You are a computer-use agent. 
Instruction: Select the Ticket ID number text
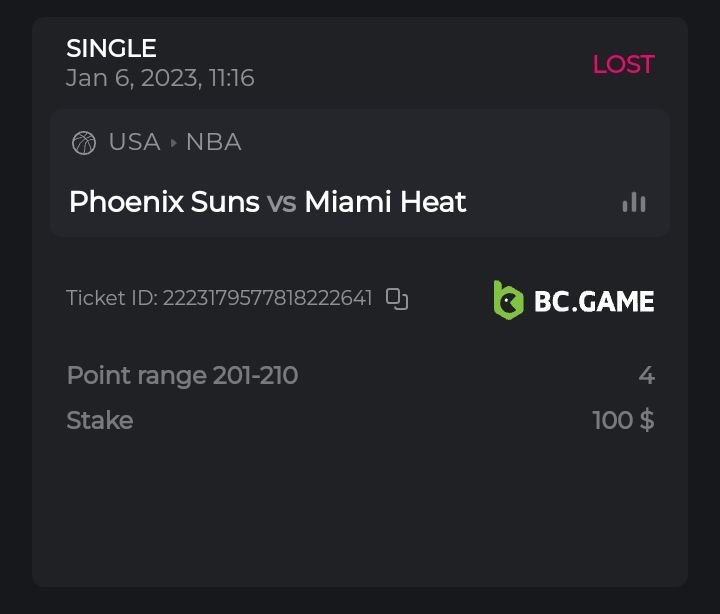[268, 298]
